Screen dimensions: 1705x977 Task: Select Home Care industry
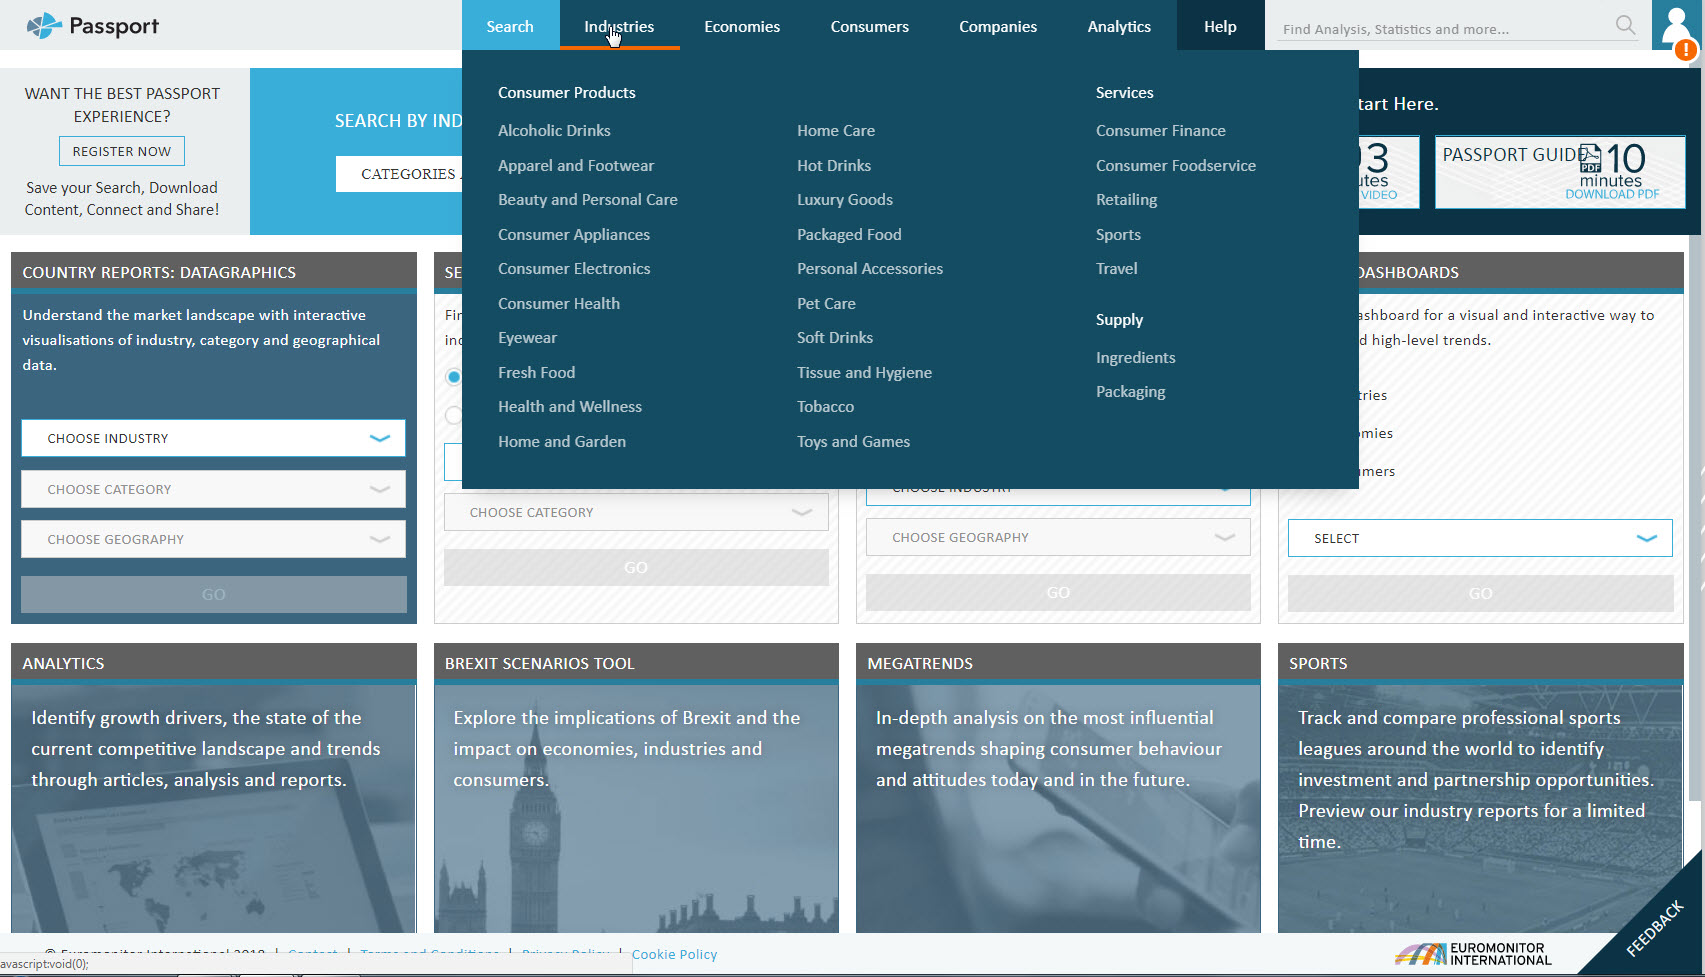[x=836, y=131]
